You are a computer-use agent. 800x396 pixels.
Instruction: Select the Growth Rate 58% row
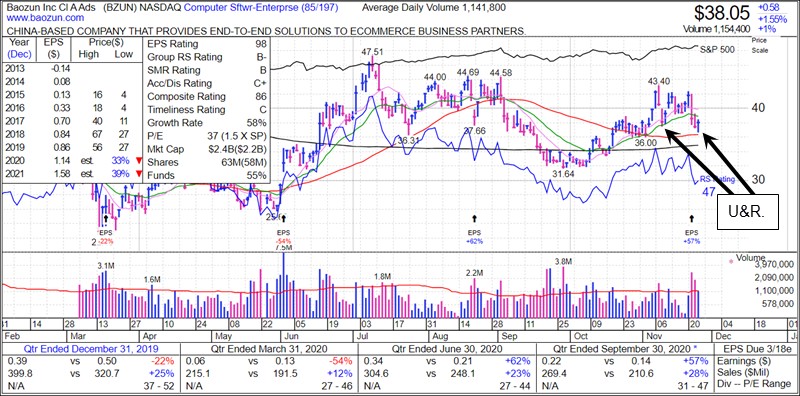click(x=207, y=123)
